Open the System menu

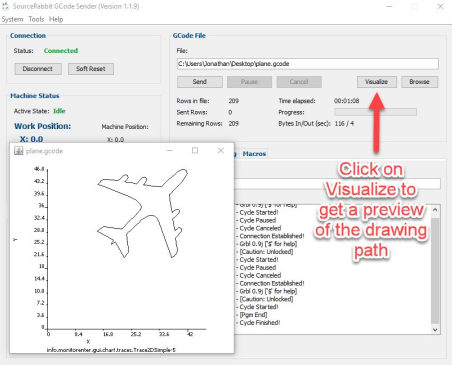(12, 19)
